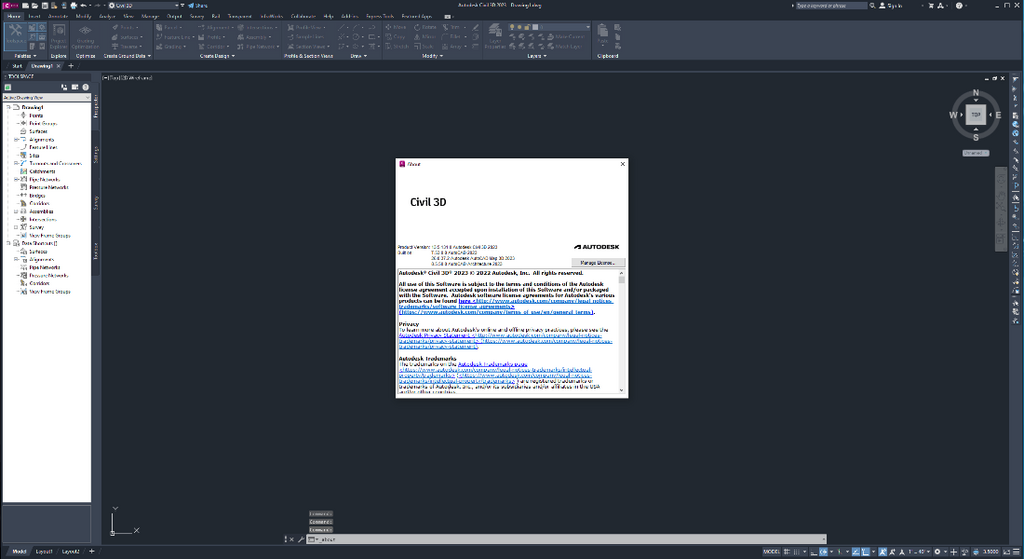Screen dimensions: 1024x559
Task: Click the Traverse tool in the ribbon
Action: click(x=125, y=46)
